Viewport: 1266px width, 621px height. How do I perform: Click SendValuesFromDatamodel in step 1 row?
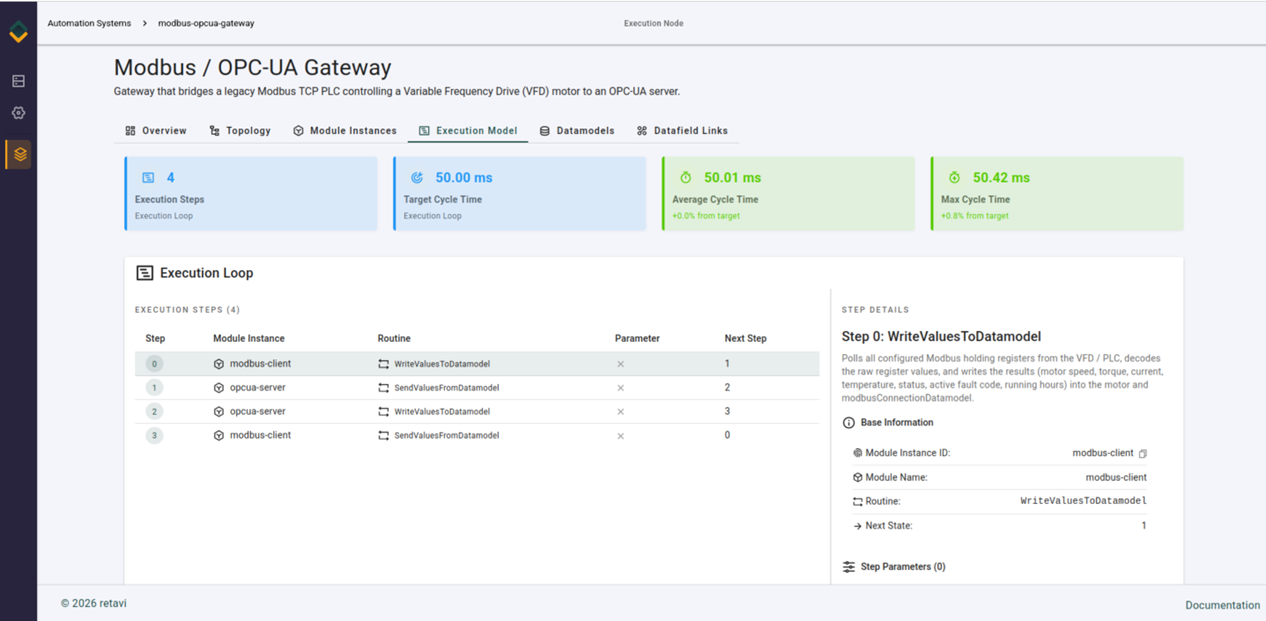[x=446, y=388]
